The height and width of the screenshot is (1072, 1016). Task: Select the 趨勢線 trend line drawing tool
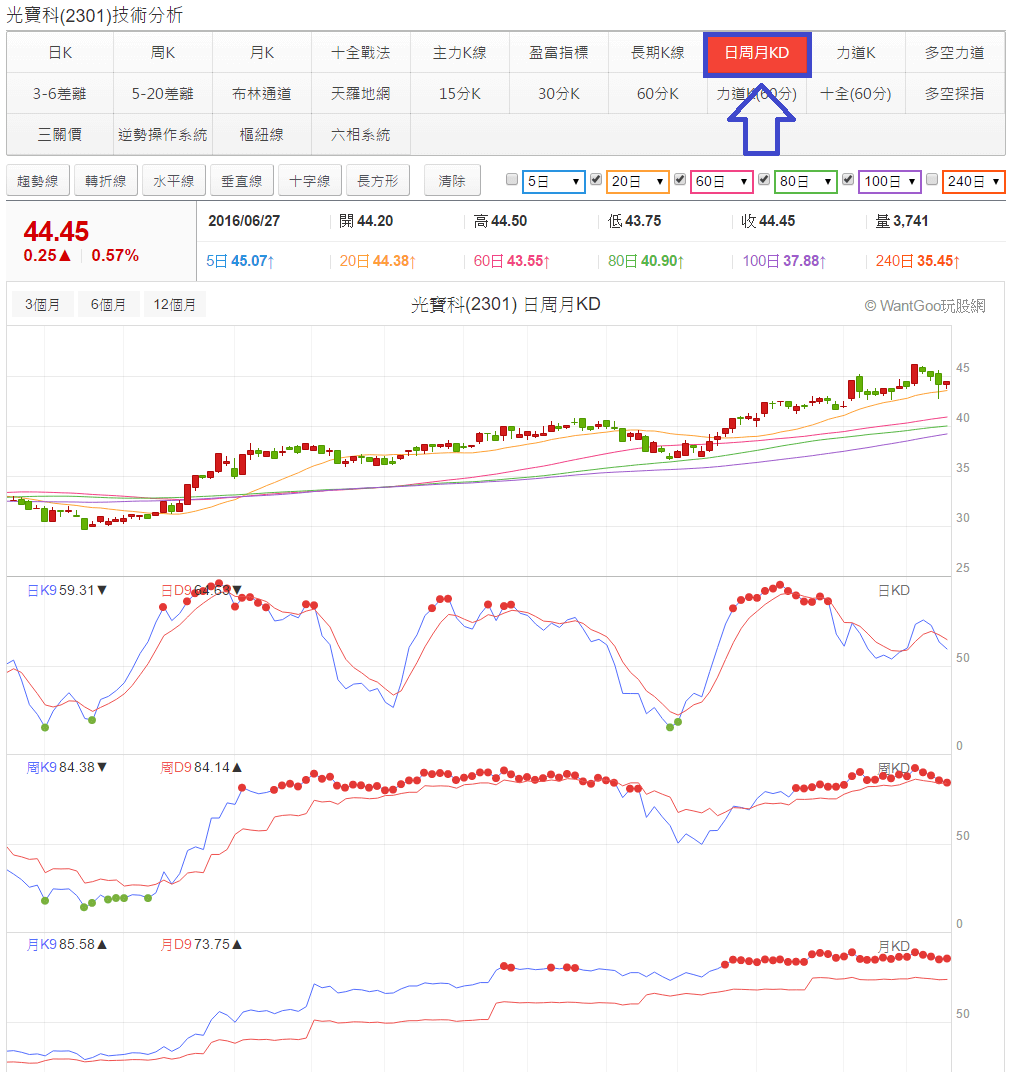click(37, 181)
